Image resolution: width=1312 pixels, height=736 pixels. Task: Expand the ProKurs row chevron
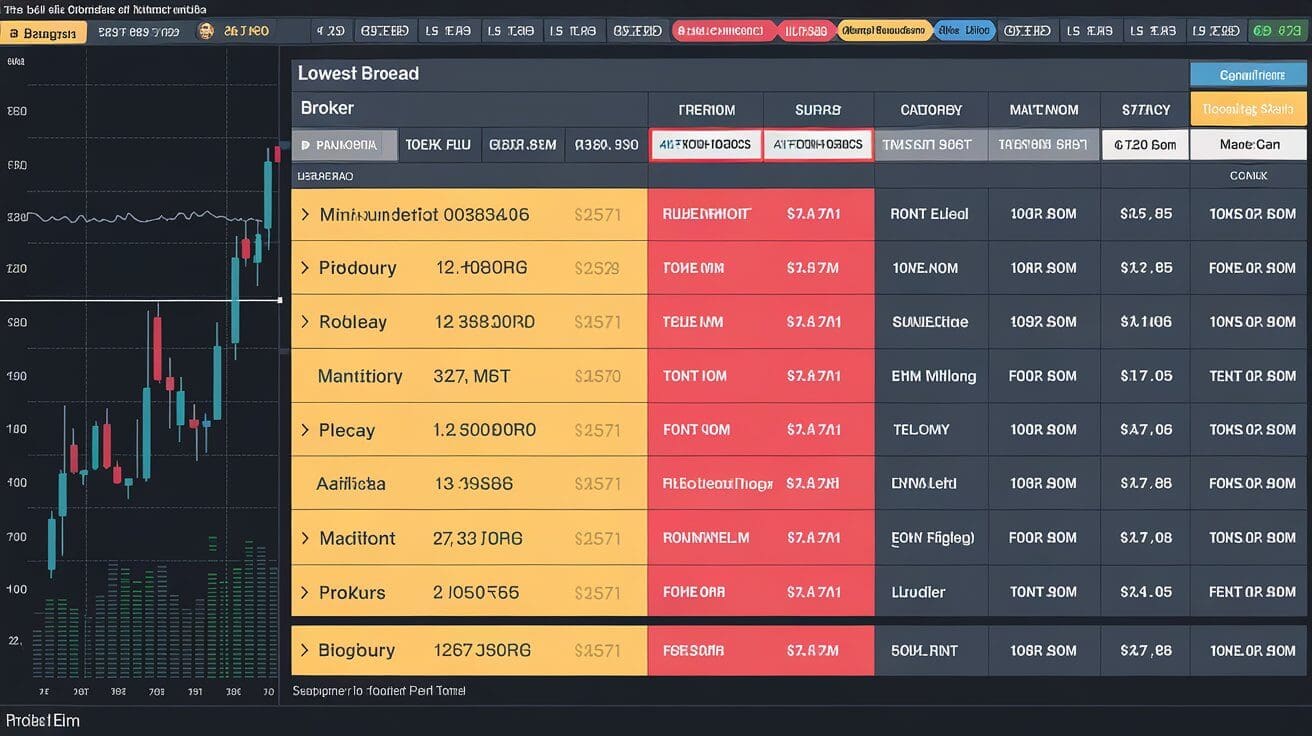coord(305,592)
